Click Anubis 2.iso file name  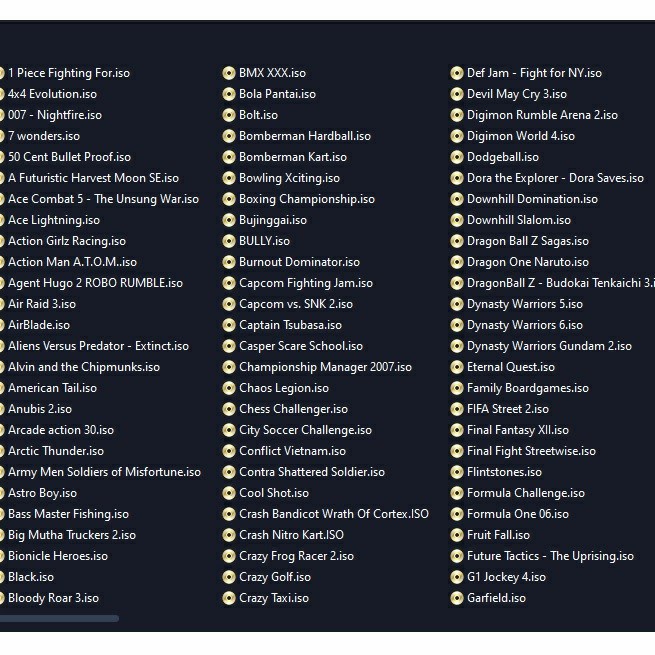click(x=40, y=409)
